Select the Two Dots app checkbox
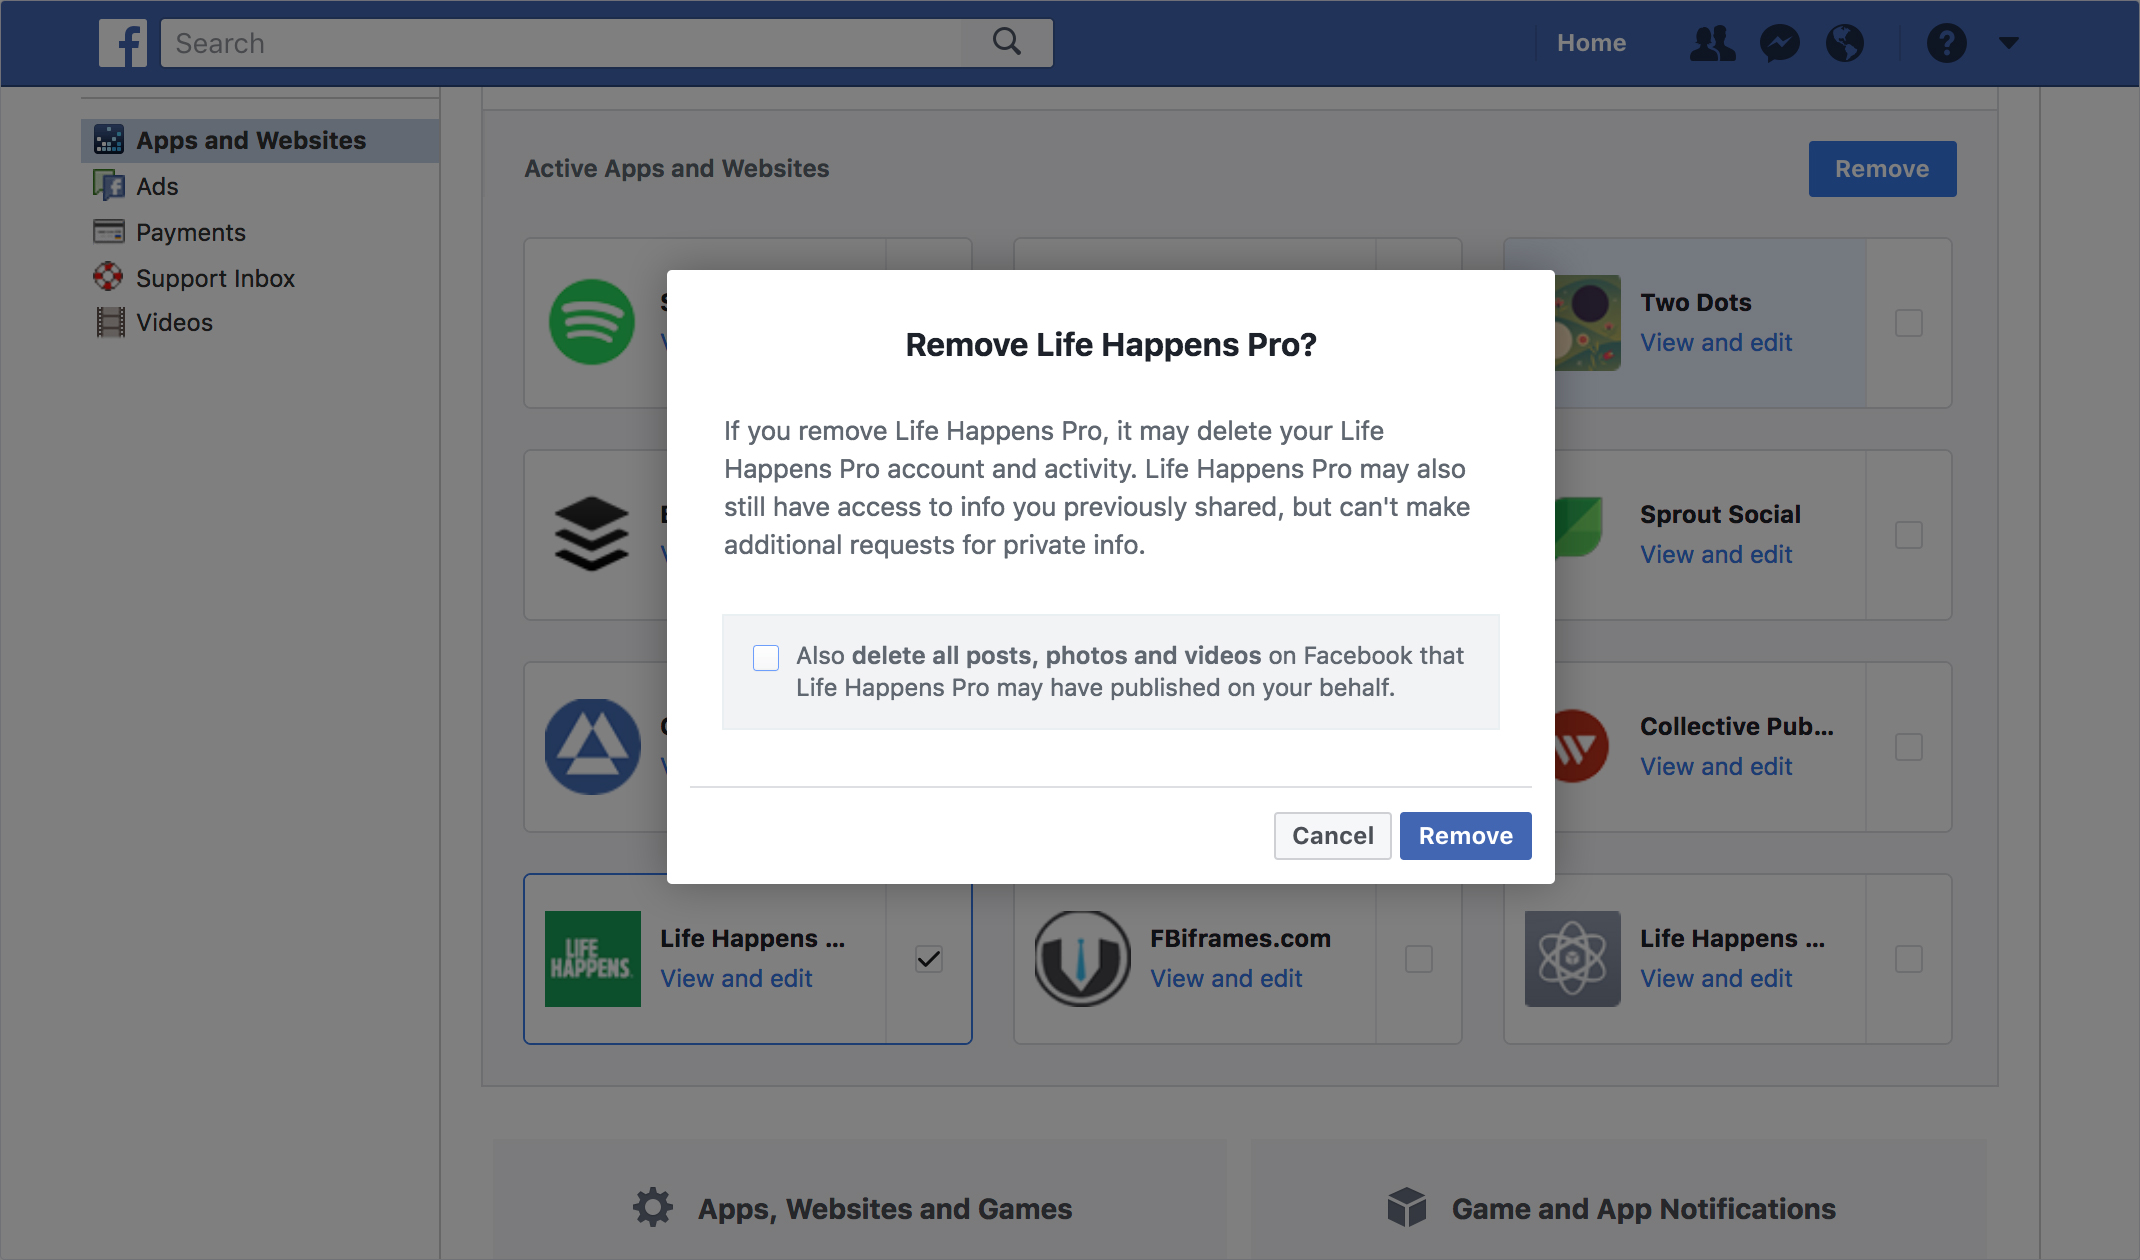Image resolution: width=2140 pixels, height=1260 pixels. 1909,323
